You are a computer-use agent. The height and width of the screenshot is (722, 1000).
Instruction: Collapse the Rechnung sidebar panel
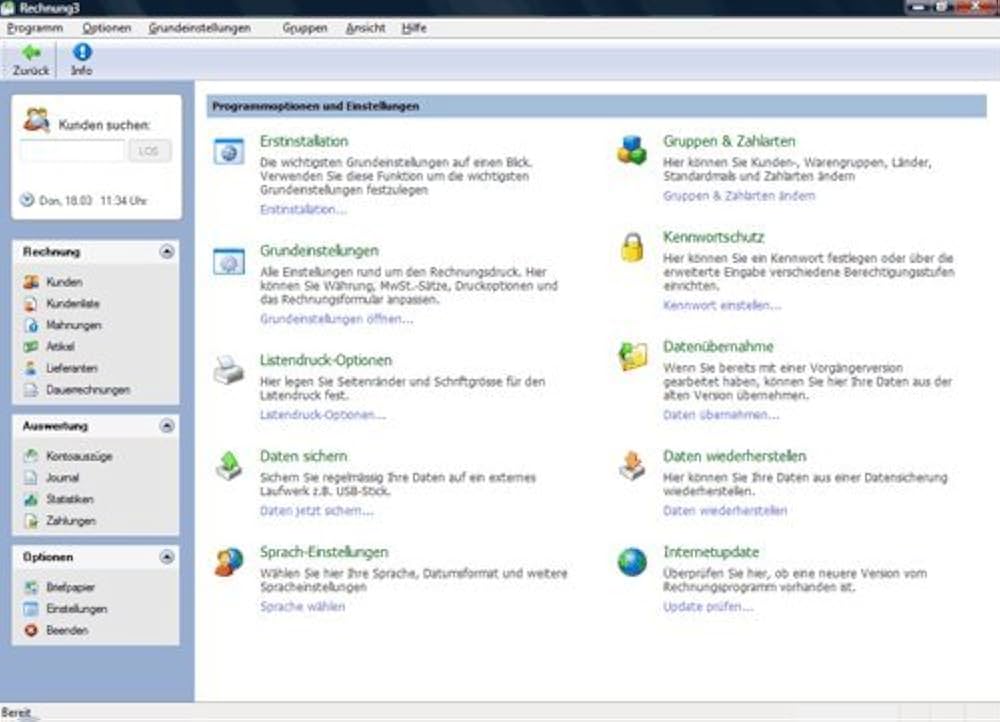pyautogui.click(x=166, y=251)
